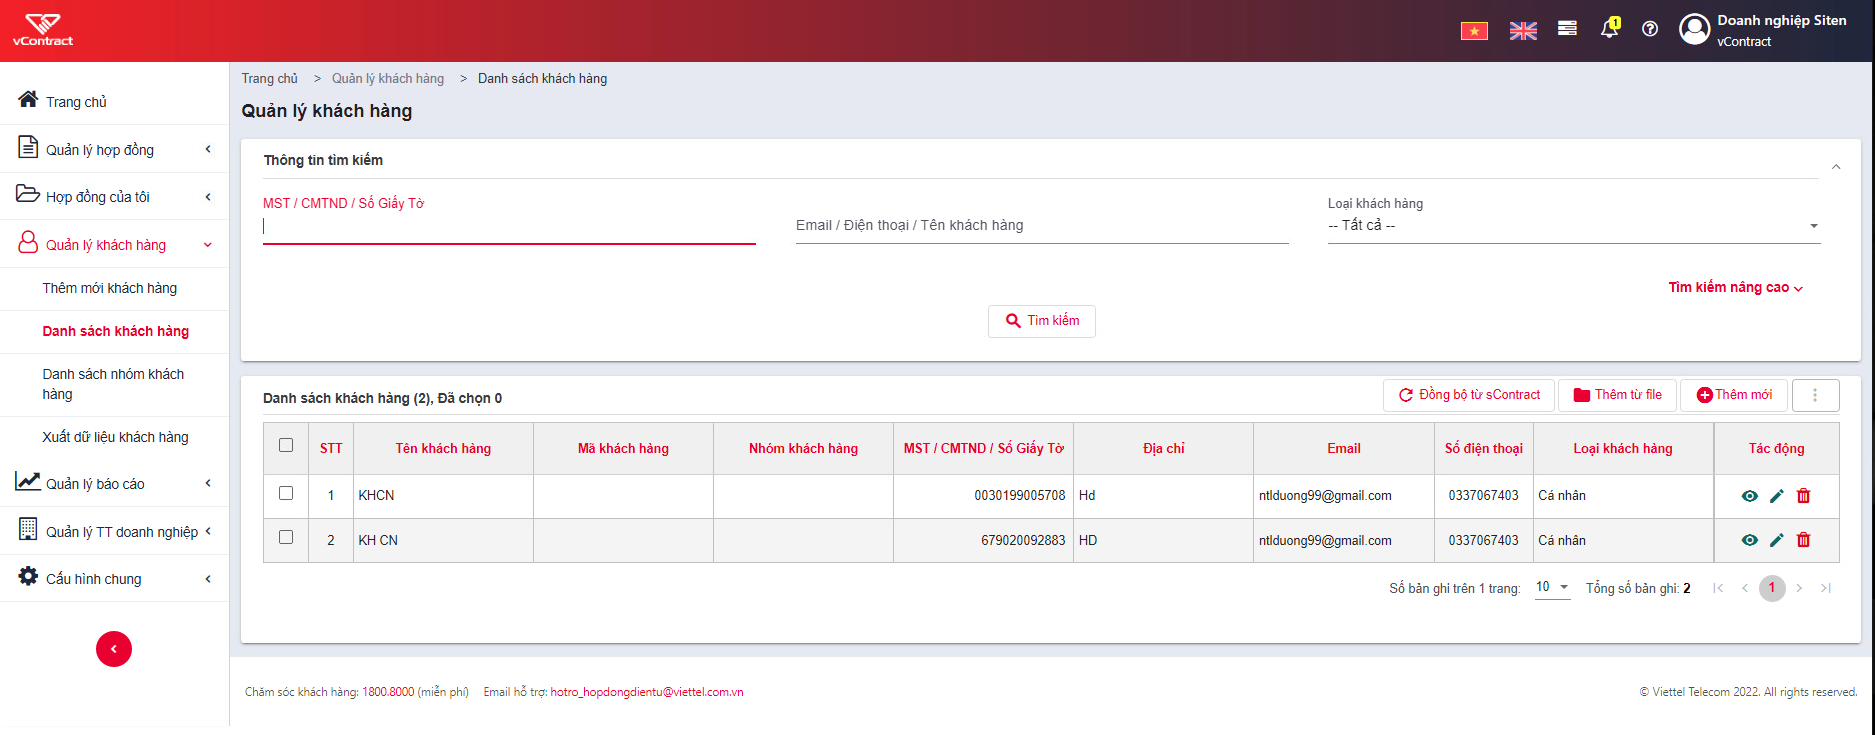This screenshot has width=1875, height=735.
Task: Open notifications bell icon
Action: (1609, 28)
